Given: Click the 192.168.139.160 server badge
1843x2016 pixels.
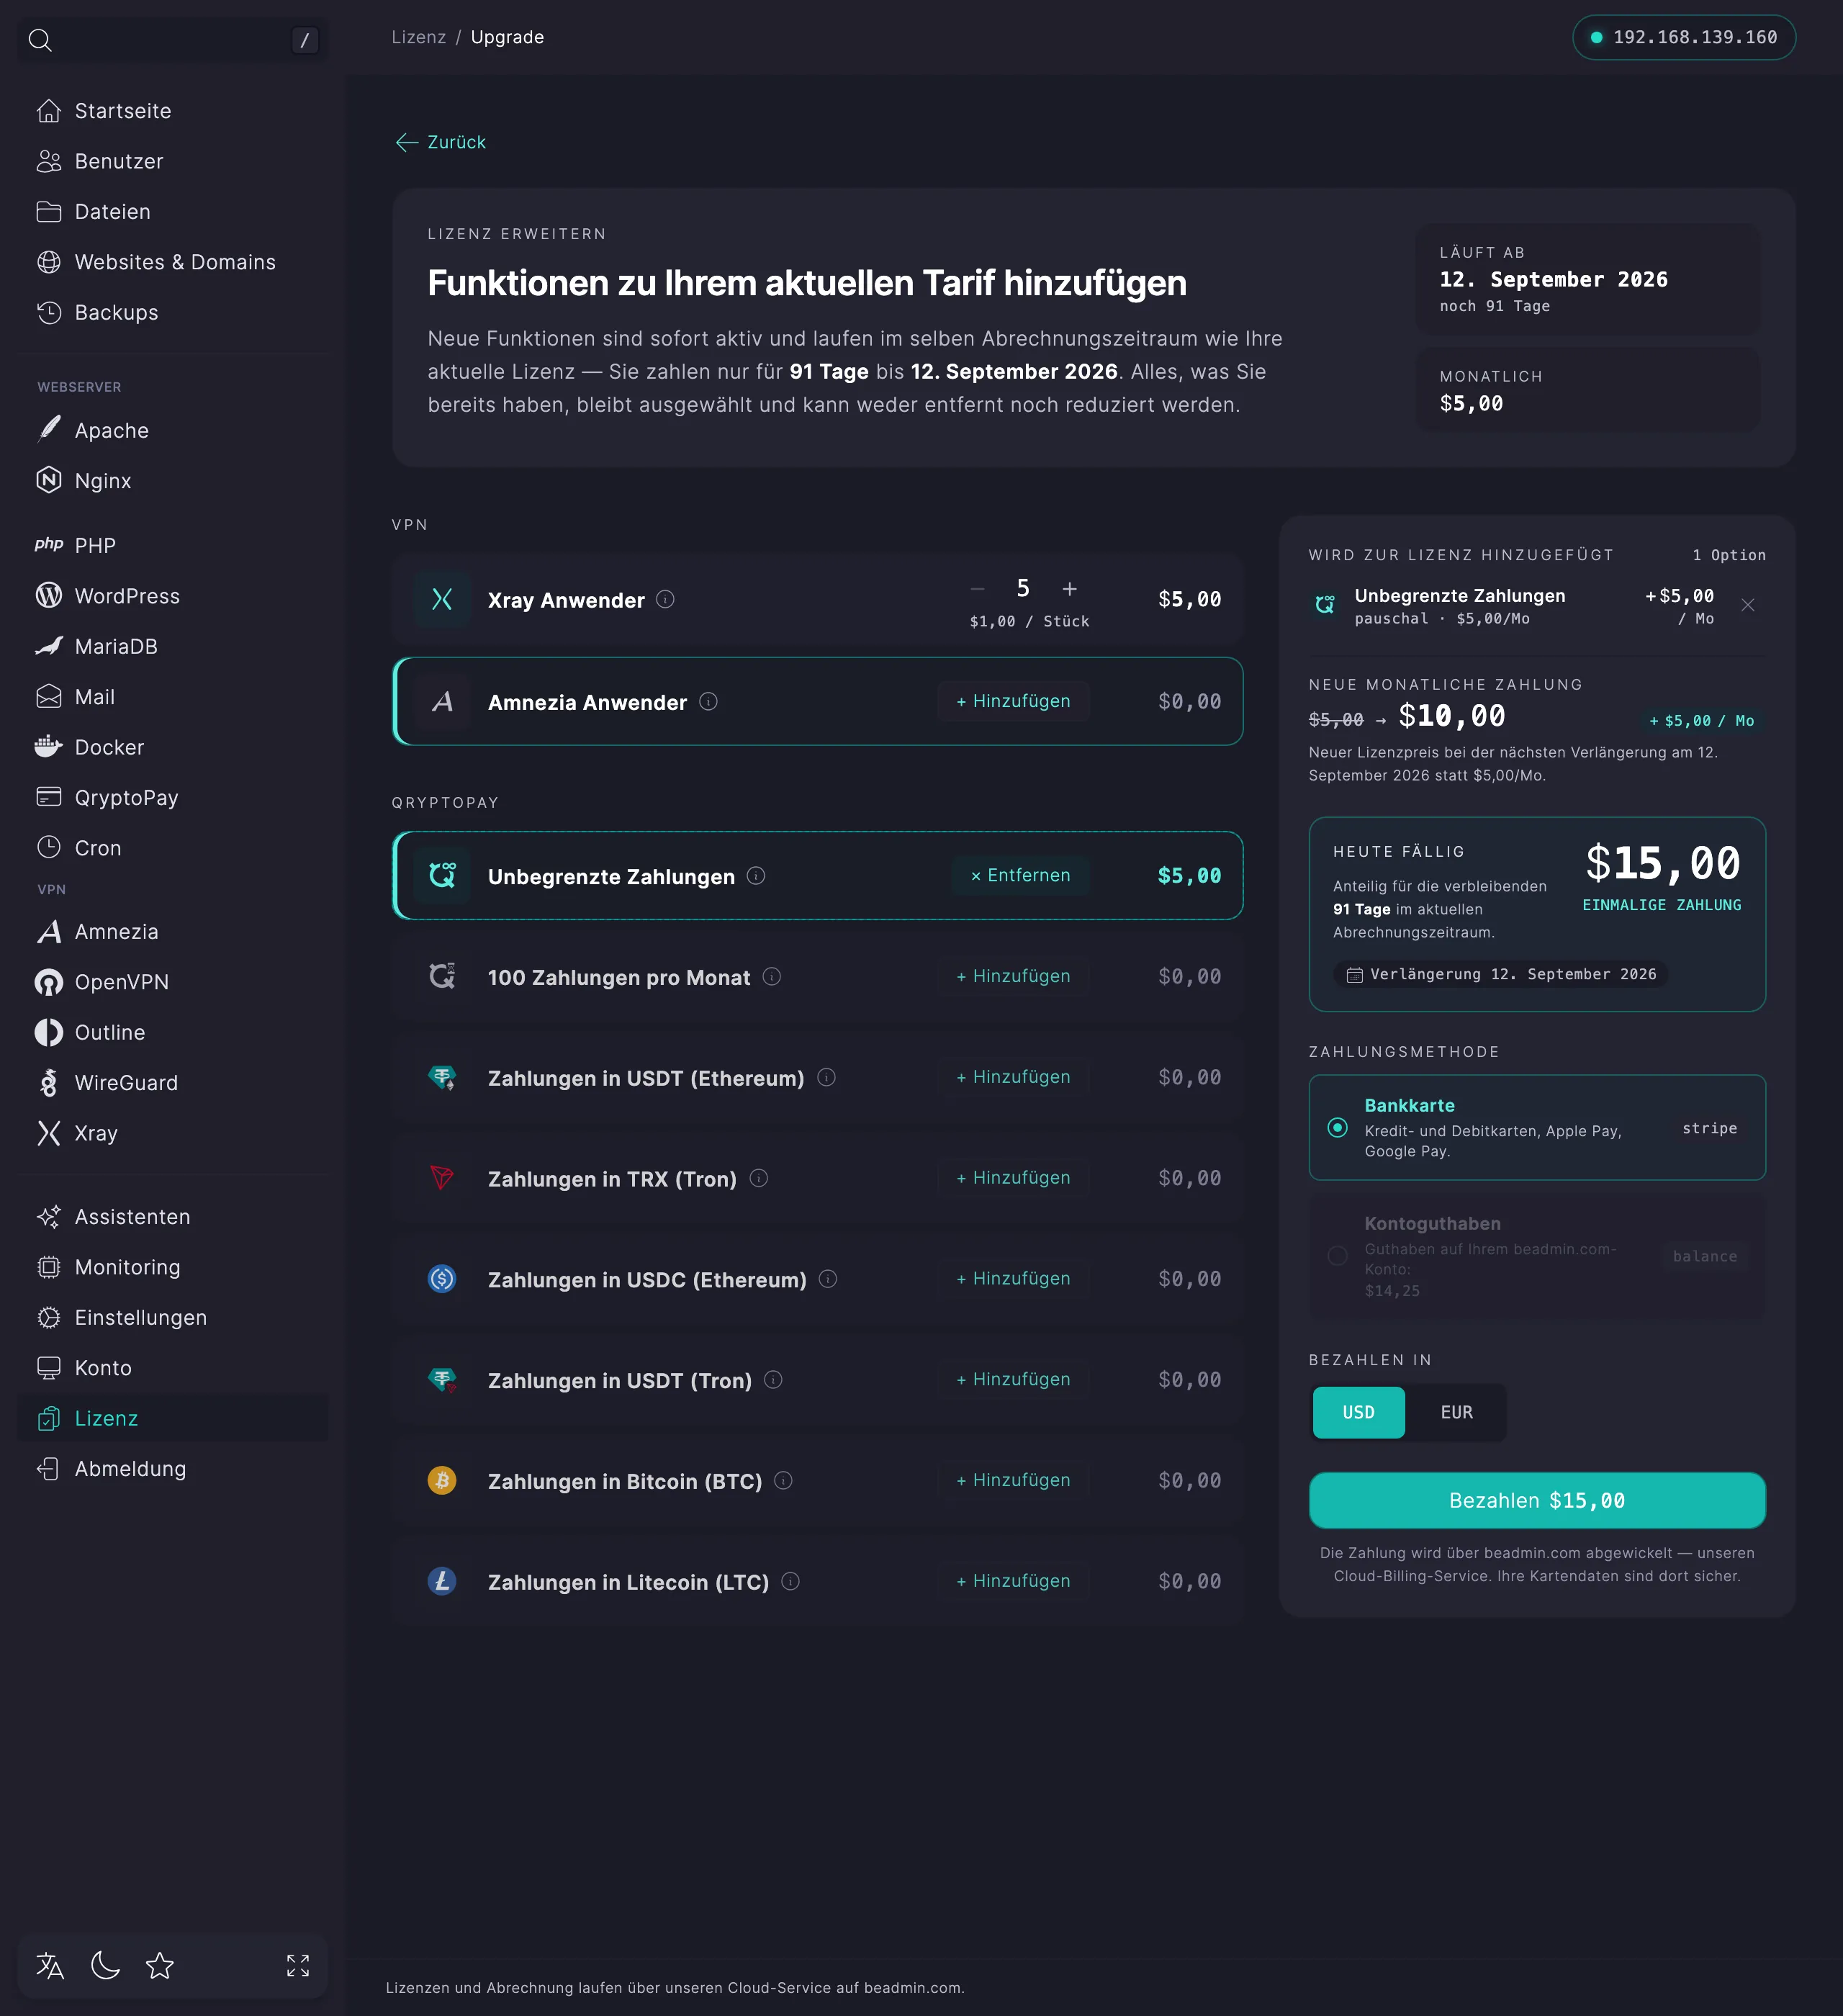Looking at the screenshot, I should (x=1684, y=37).
